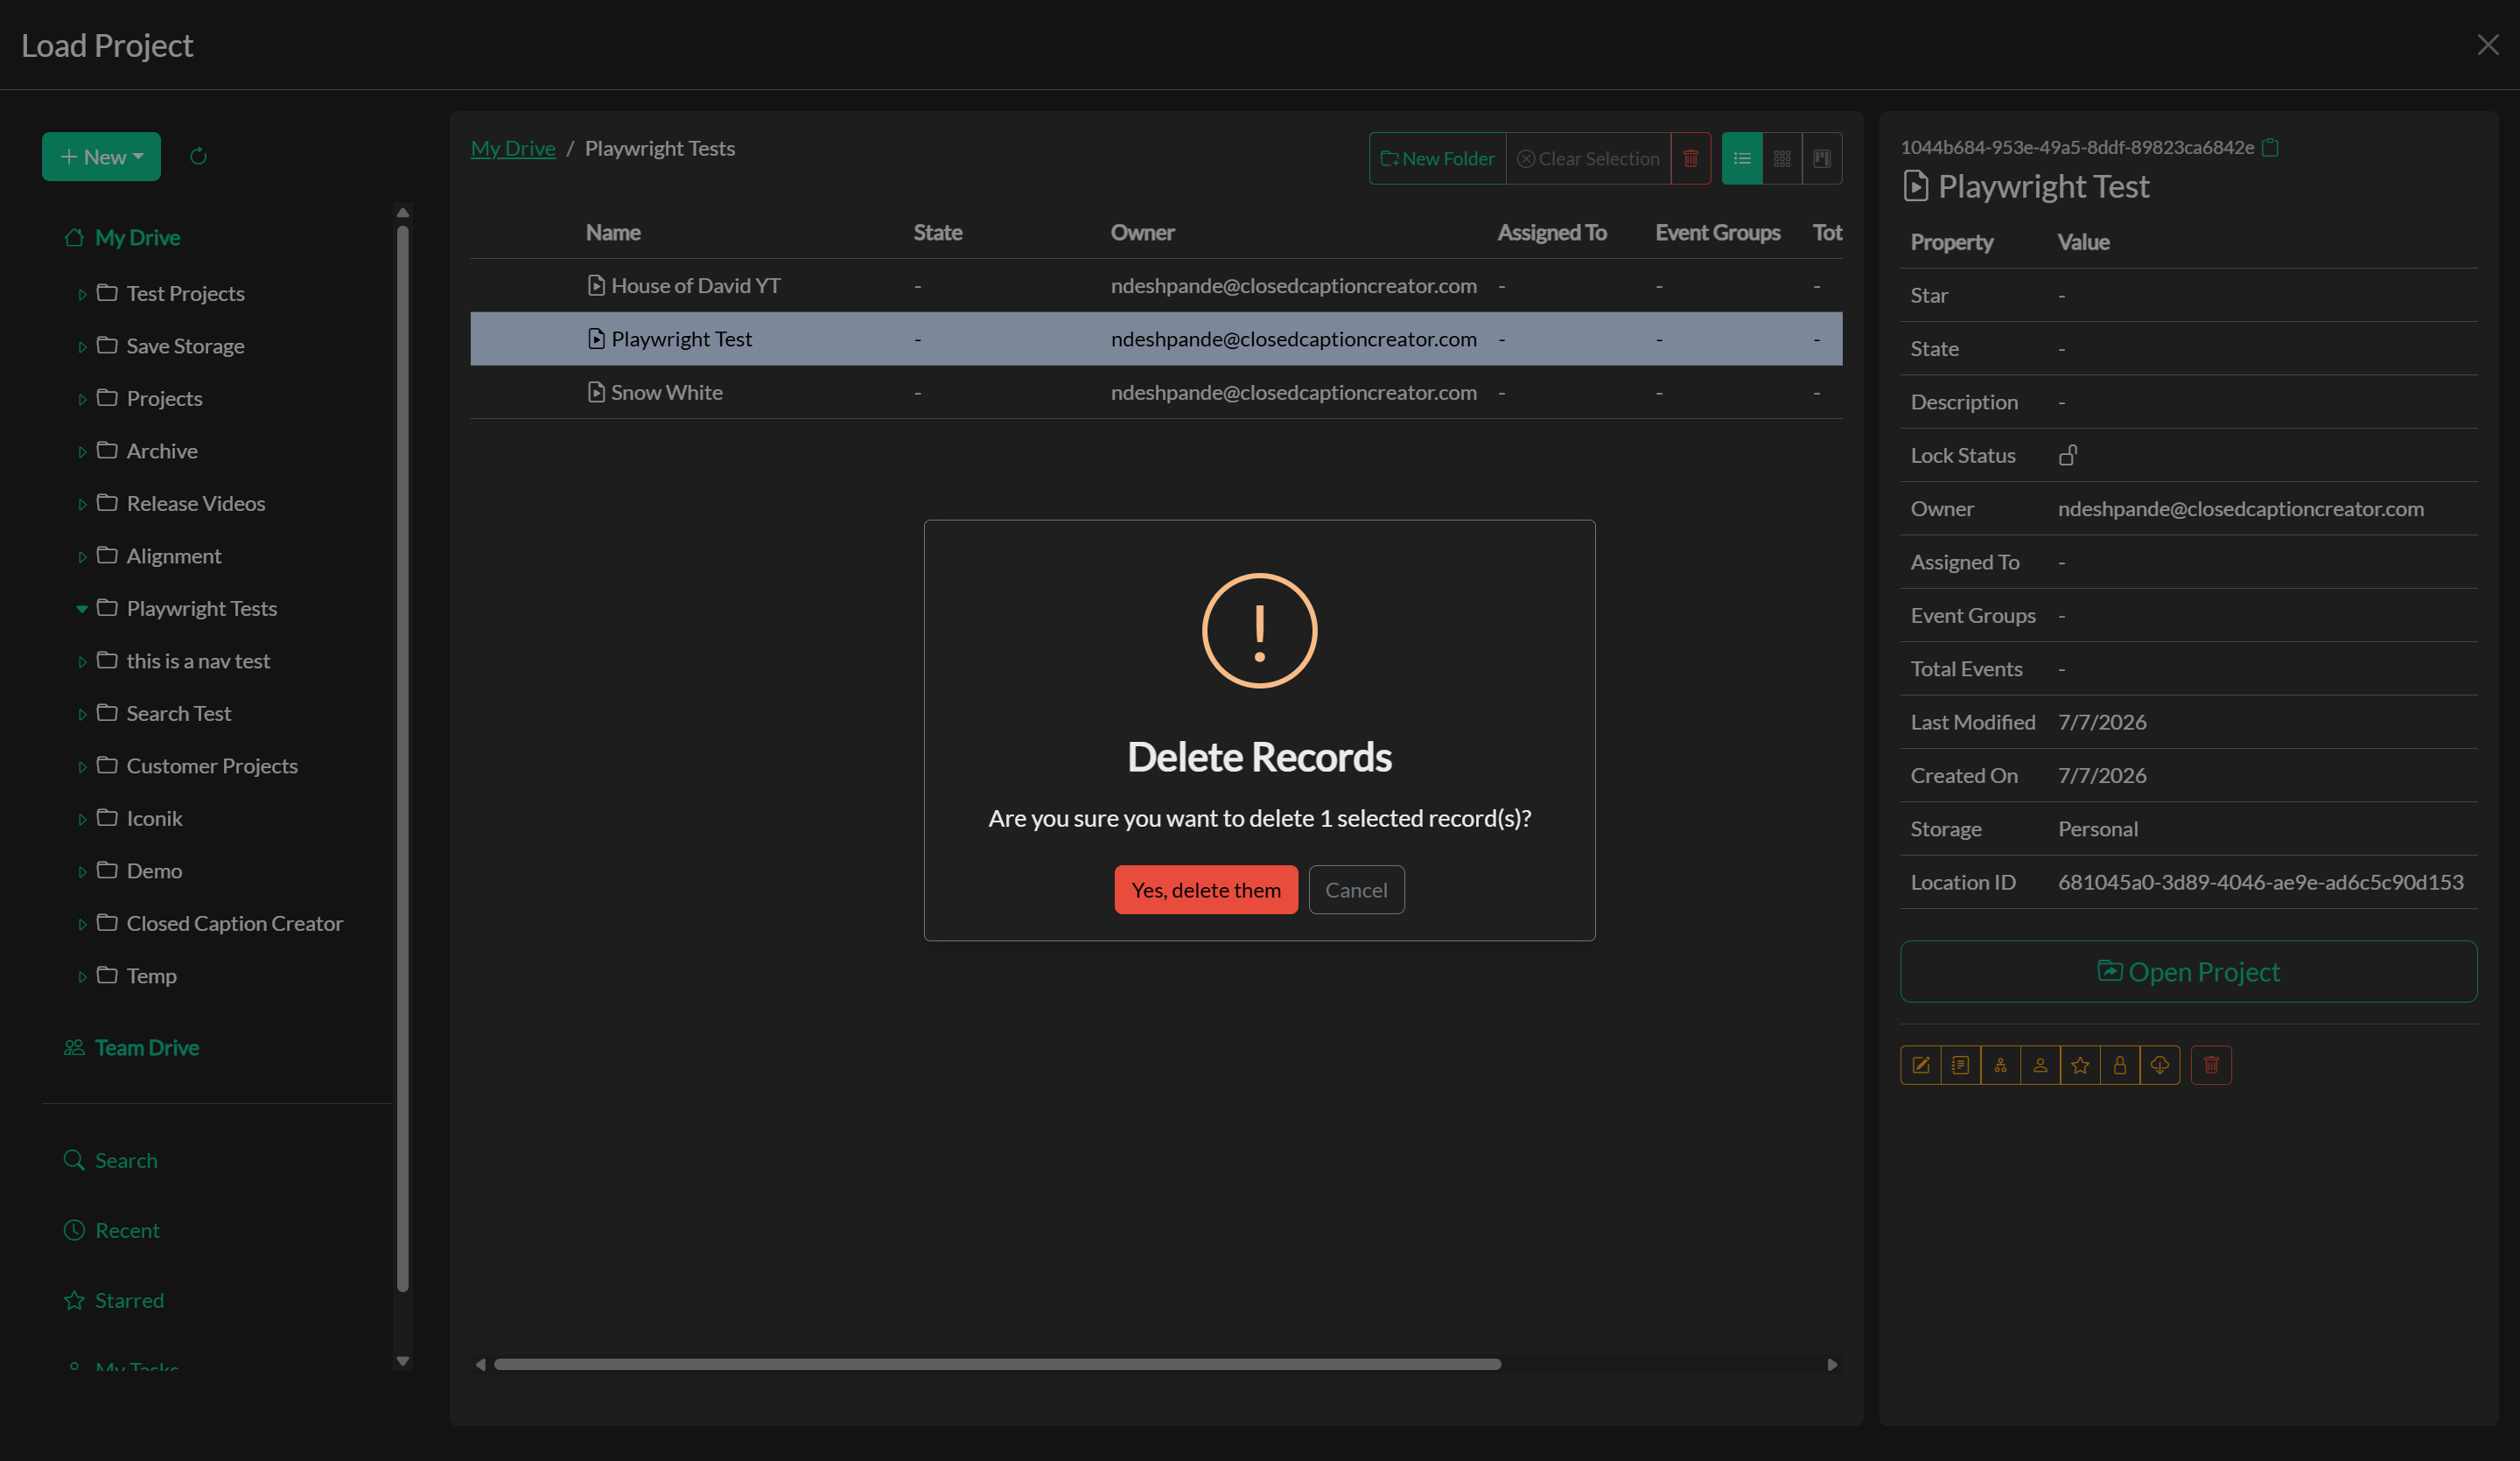Copy the project ID with clipboard icon

[2271, 147]
